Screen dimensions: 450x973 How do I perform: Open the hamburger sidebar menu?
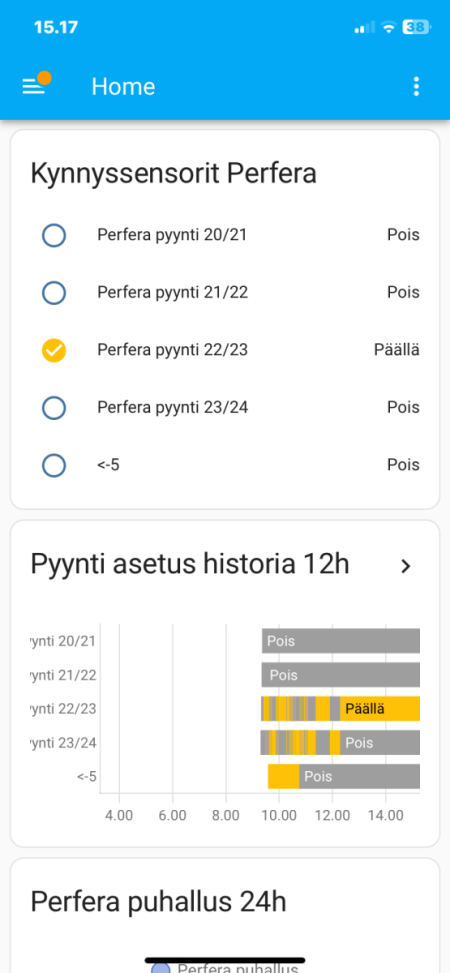point(34,87)
